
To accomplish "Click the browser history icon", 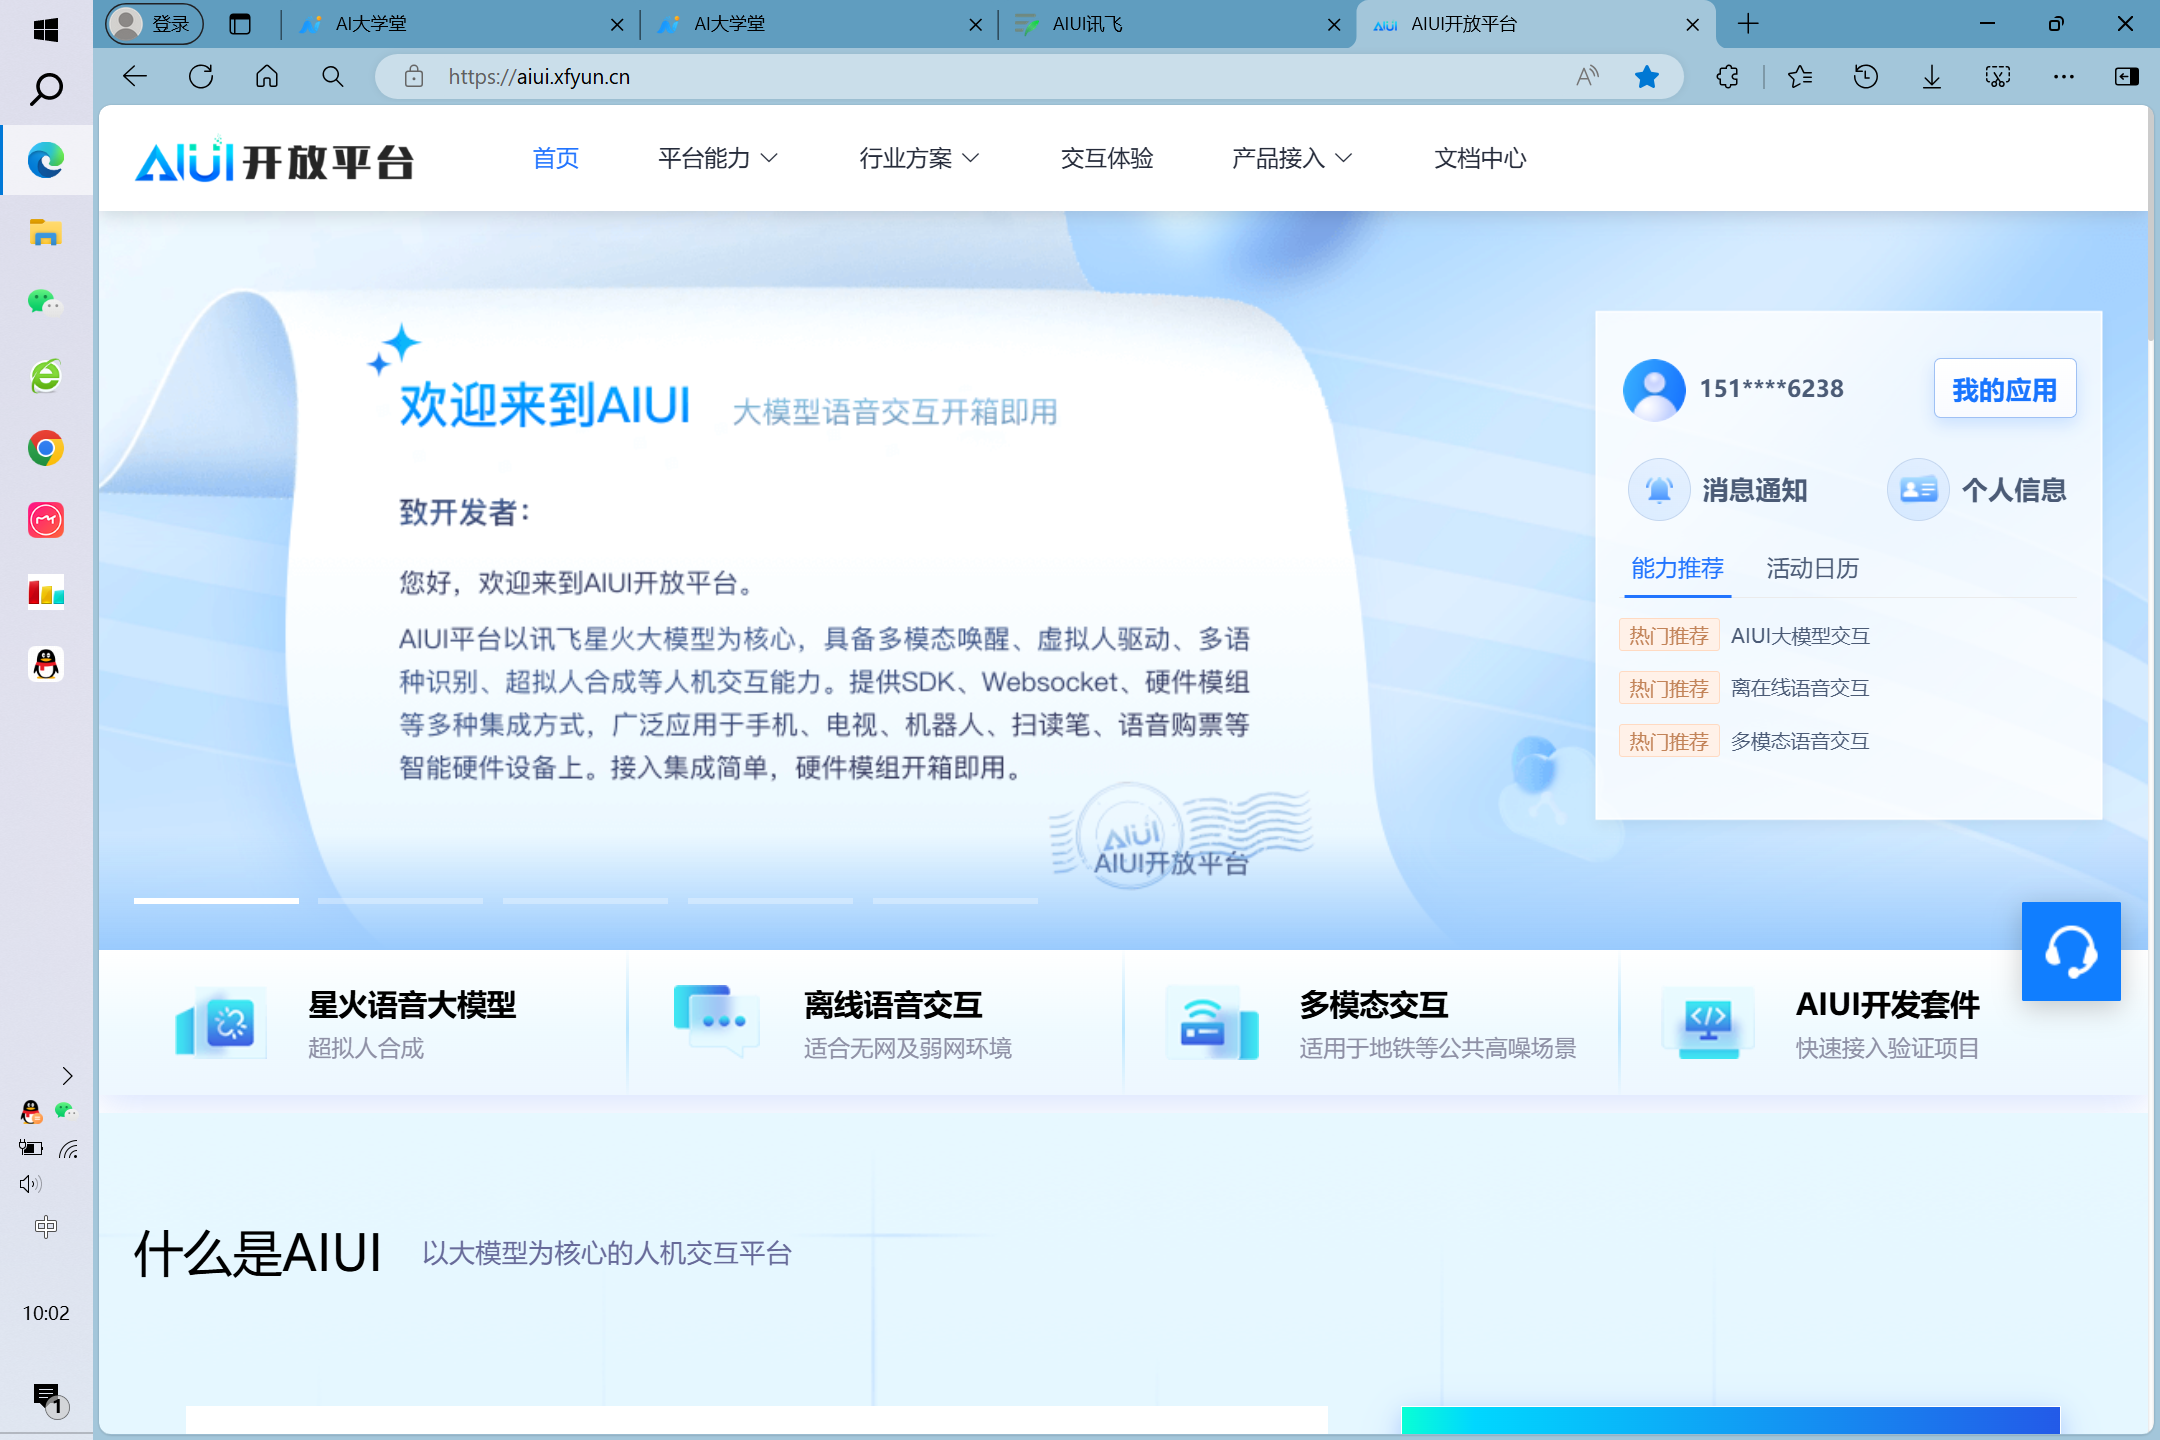I will pyautogui.click(x=1865, y=77).
